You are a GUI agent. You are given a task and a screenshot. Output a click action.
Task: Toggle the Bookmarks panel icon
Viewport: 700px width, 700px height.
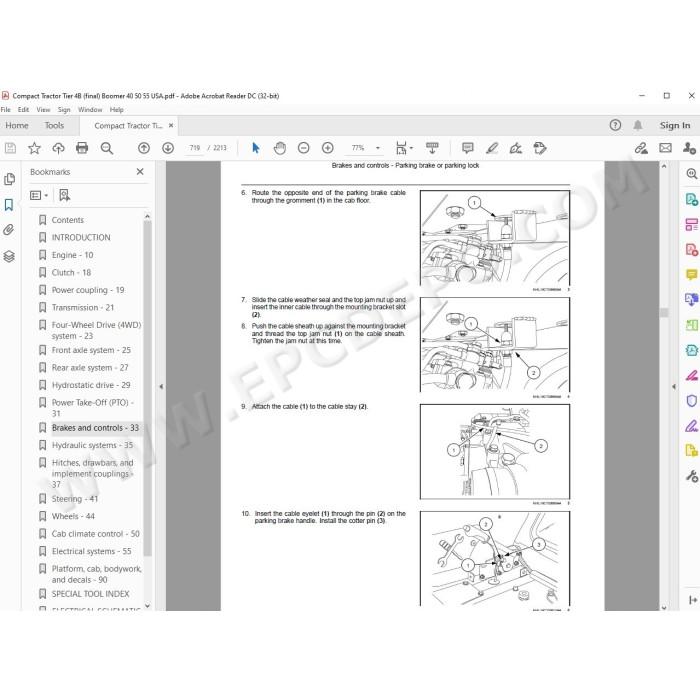[9, 205]
